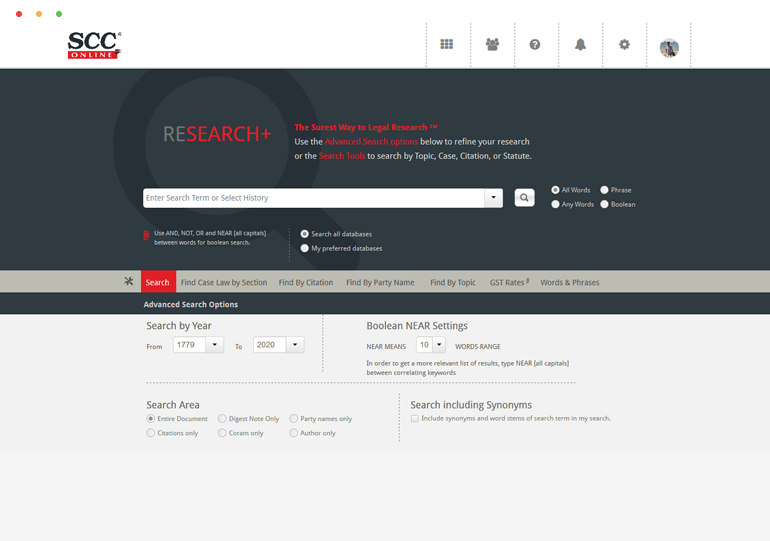Click the Search Tools link
The width and height of the screenshot is (770, 541).
(342, 156)
